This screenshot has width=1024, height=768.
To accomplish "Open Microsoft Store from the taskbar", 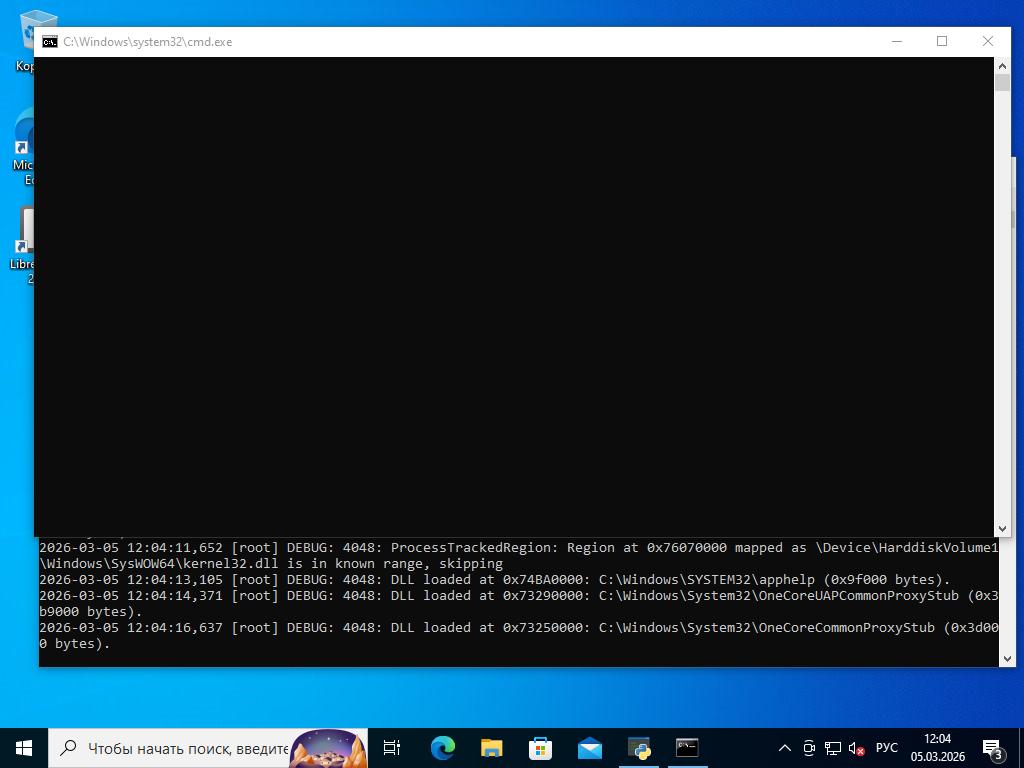I will click(x=540, y=748).
